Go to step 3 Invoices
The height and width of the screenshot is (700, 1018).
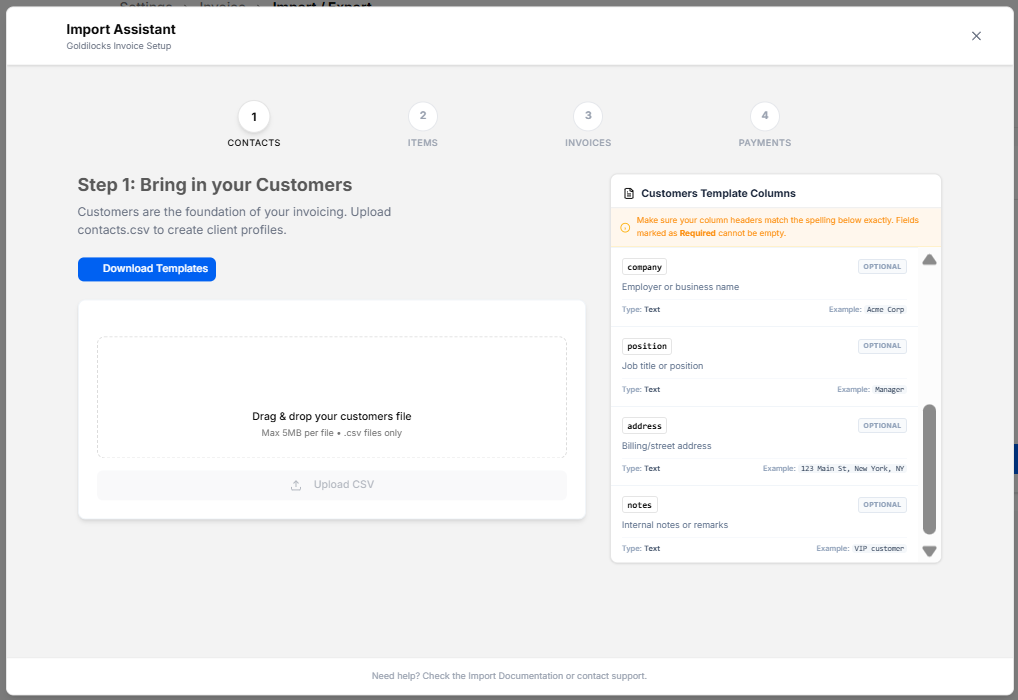point(588,116)
